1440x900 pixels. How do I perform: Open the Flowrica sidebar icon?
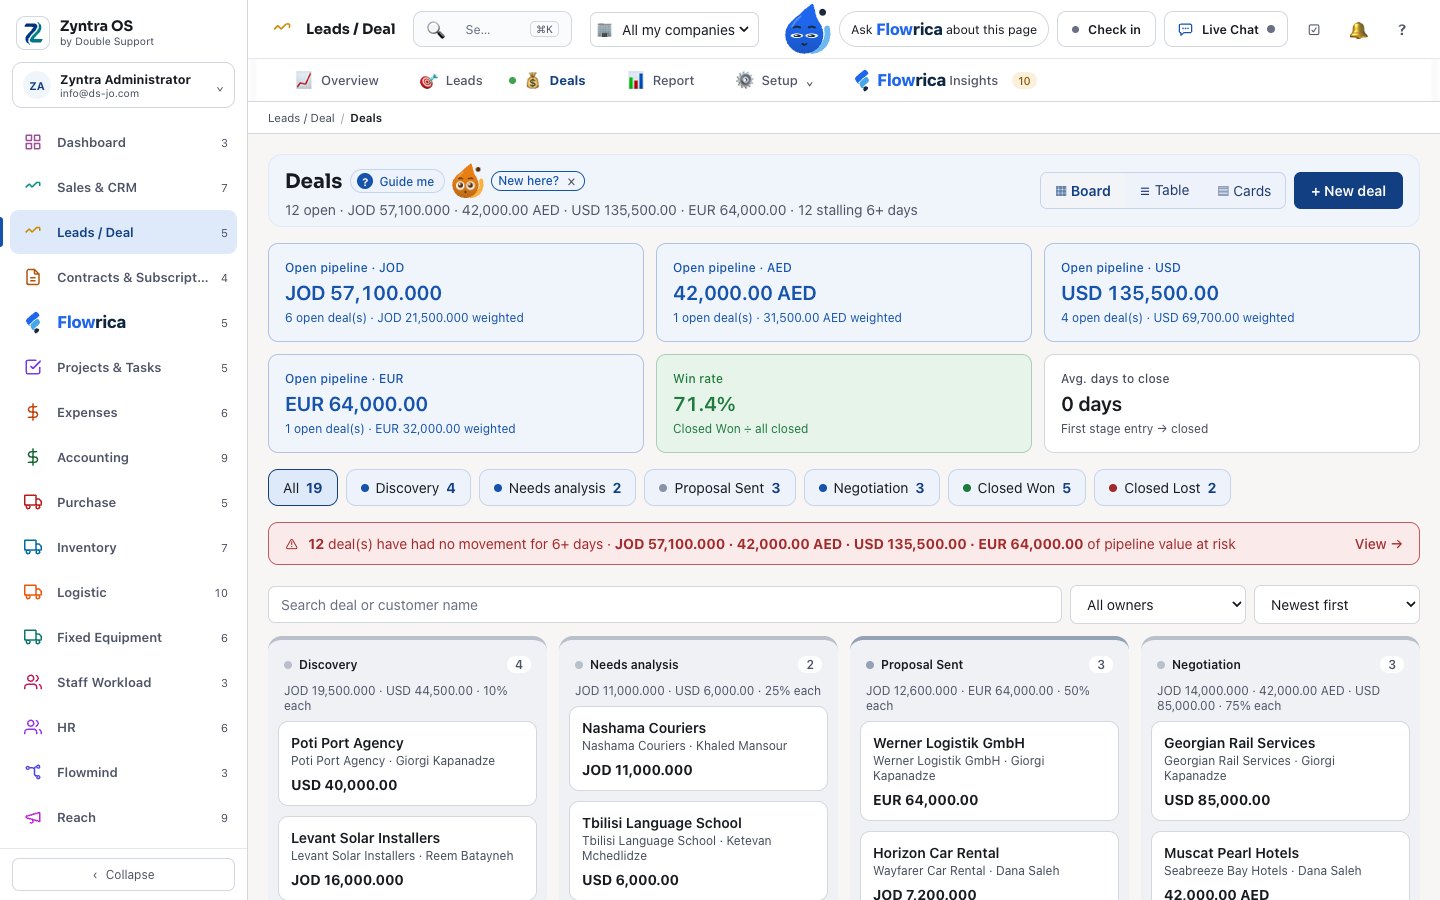click(33, 322)
